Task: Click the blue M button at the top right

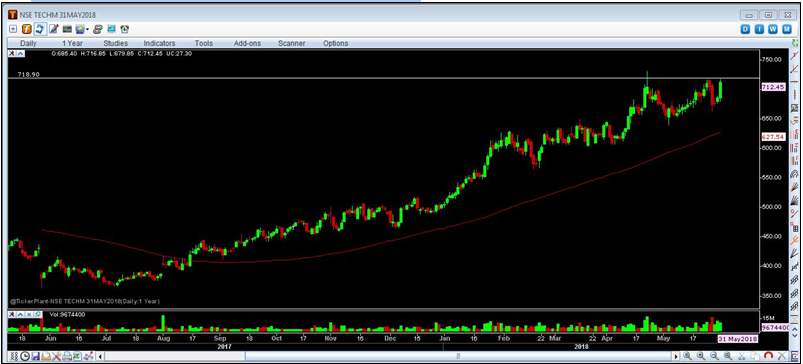Action: (x=787, y=30)
